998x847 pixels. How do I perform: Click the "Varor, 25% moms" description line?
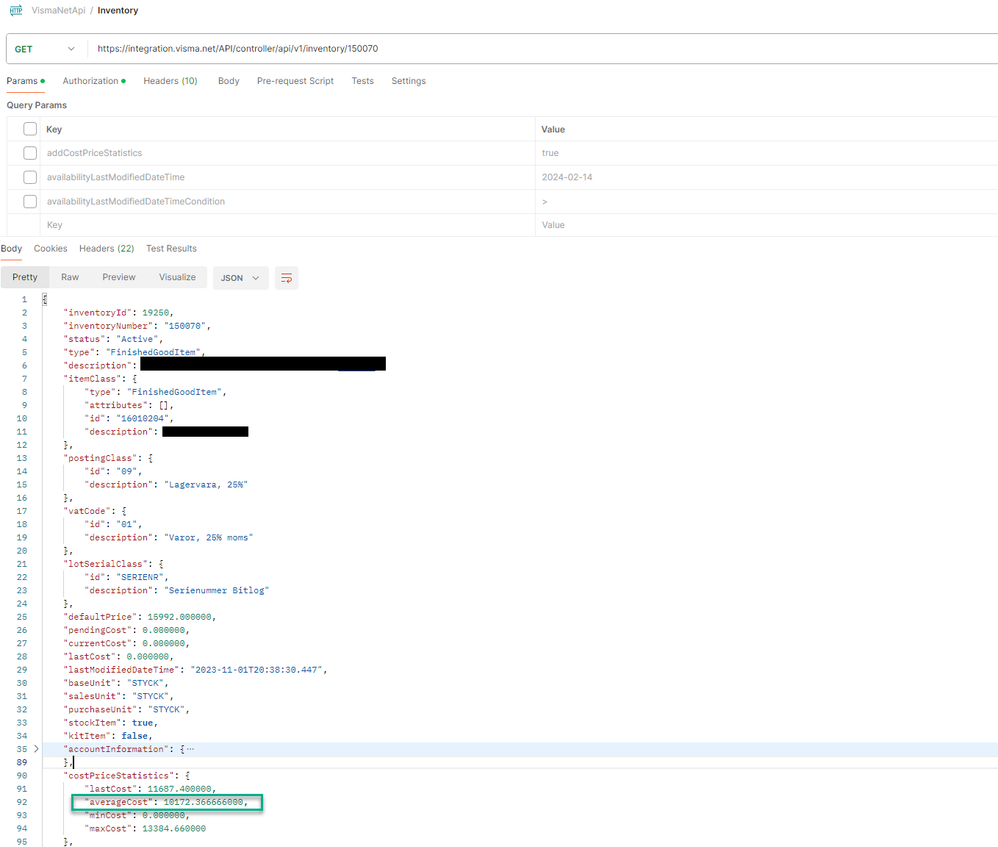(169, 538)
